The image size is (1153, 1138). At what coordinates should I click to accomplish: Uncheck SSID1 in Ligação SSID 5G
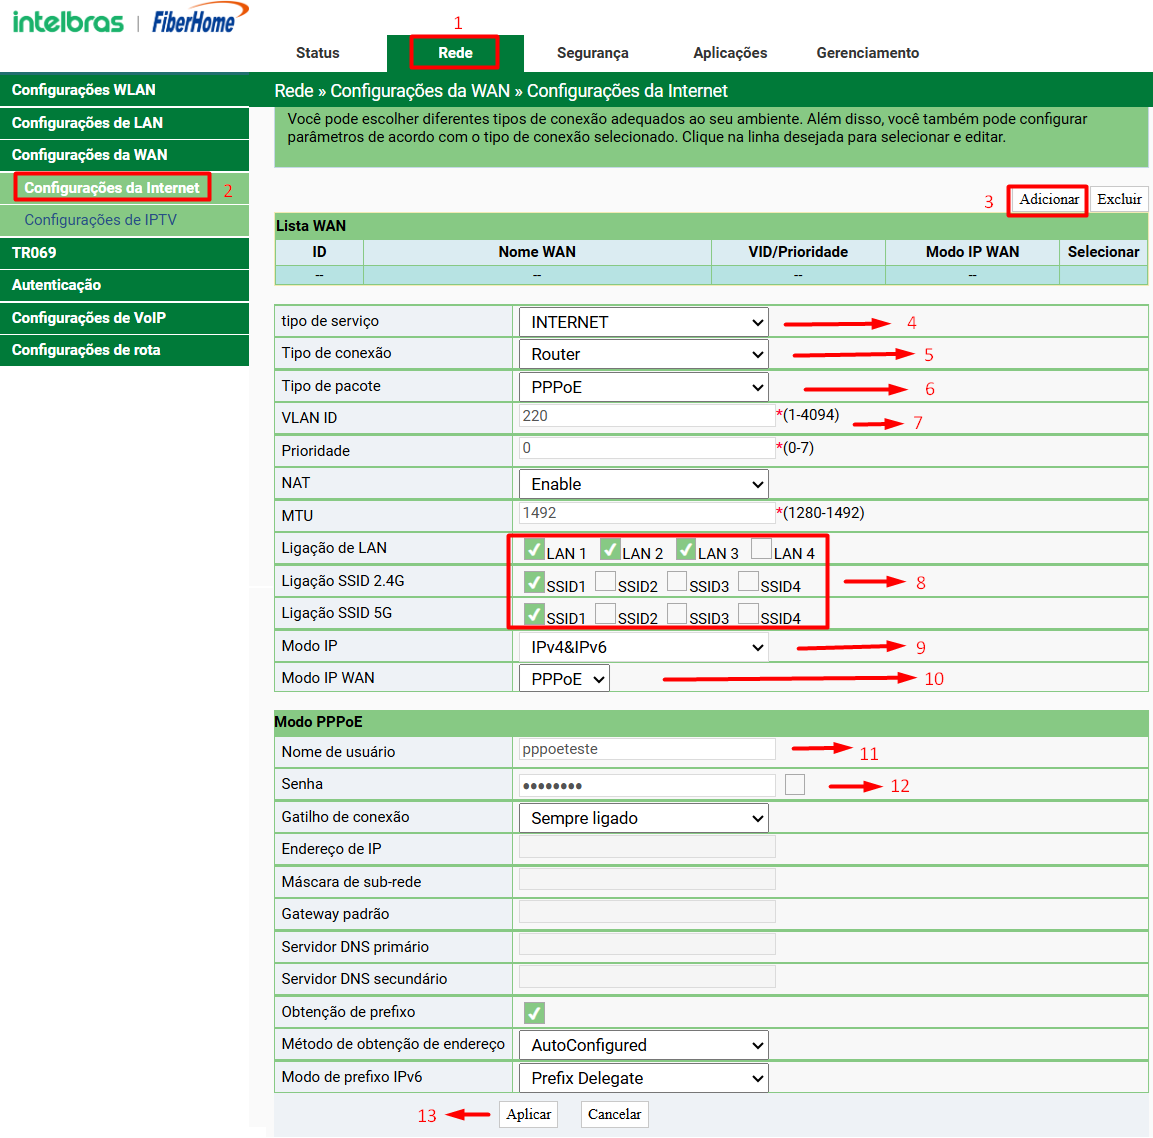point(535,615)
